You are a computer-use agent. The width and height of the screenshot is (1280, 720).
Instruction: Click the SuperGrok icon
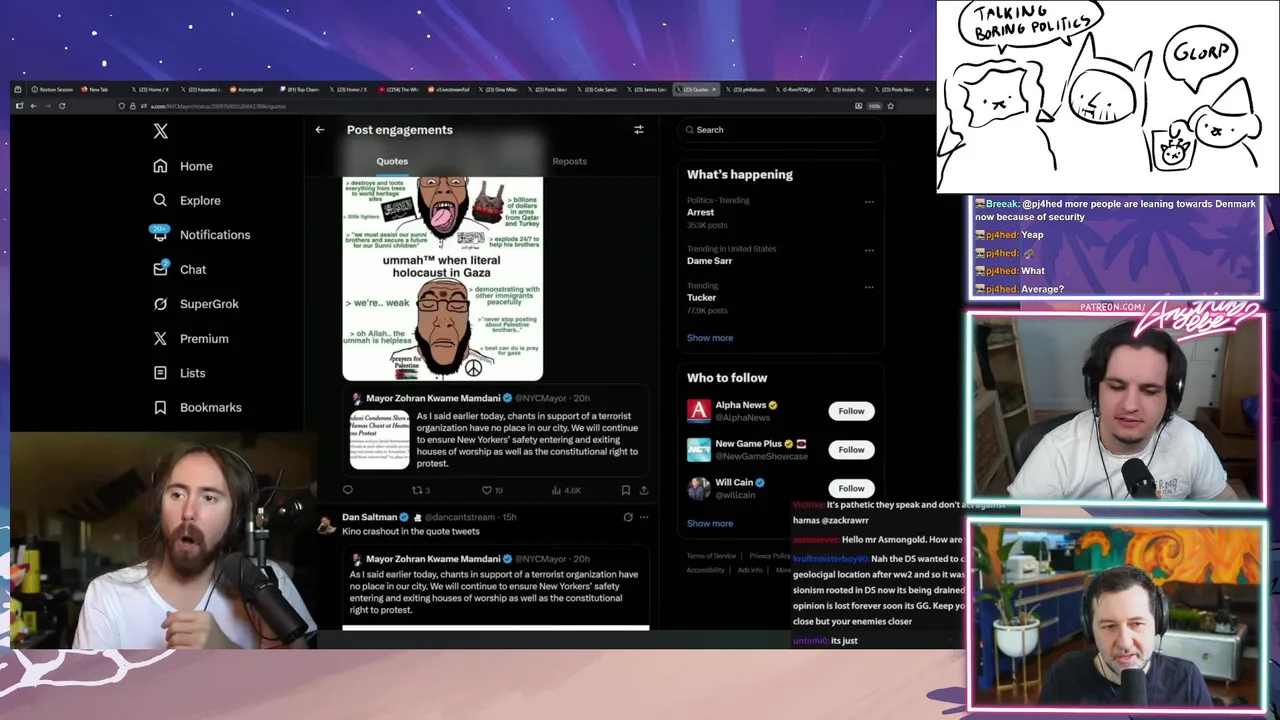coord(160,304)
